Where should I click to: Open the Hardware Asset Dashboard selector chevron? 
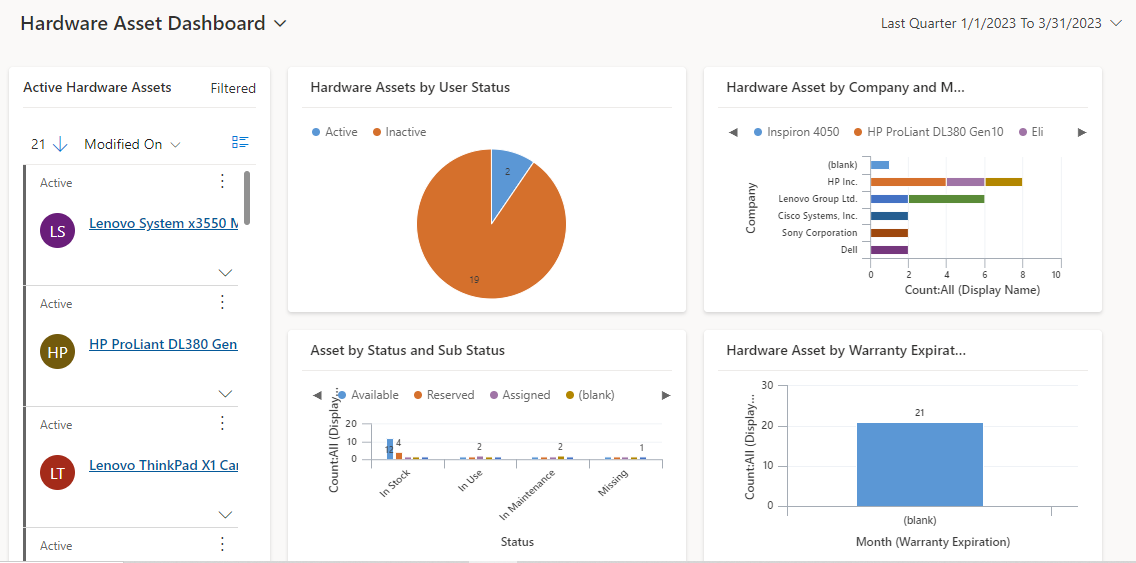tap(280, 24)
